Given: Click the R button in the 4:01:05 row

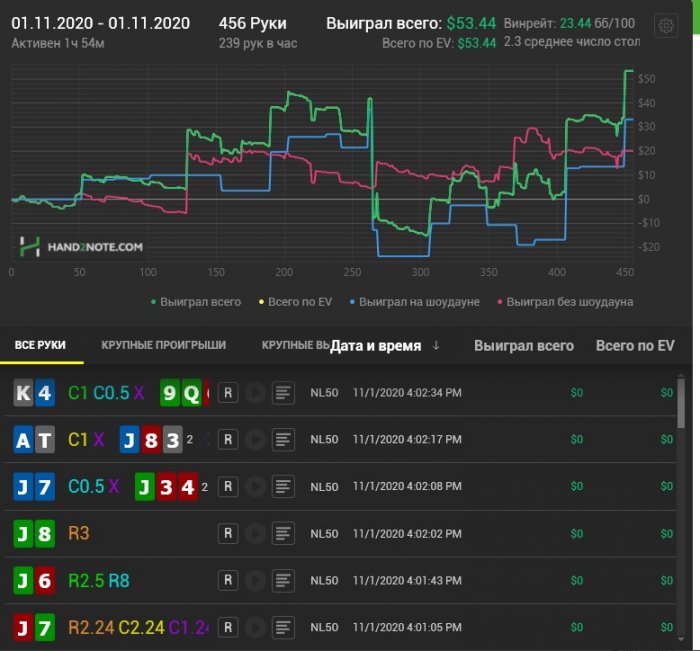Looking at the screenshot, I should pyautogui.click(x=228, y=627).
